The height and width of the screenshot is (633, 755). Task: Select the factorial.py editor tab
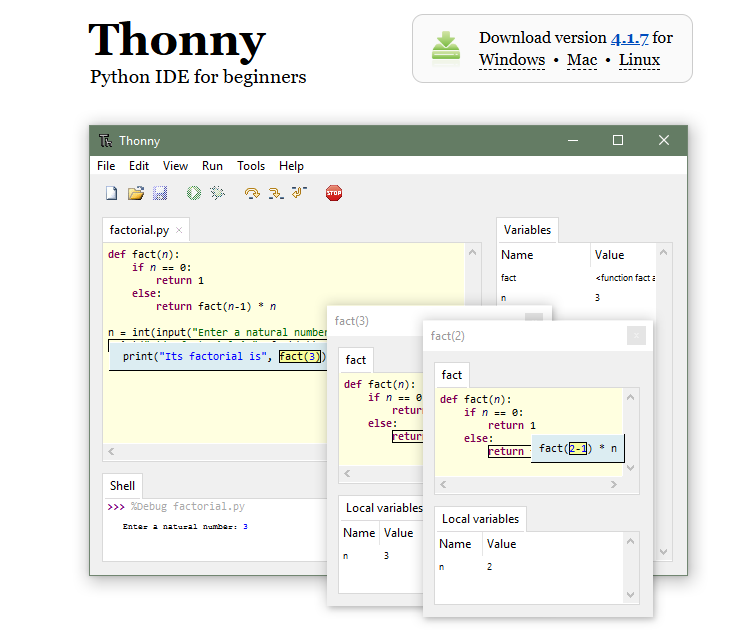click(139, 230)
